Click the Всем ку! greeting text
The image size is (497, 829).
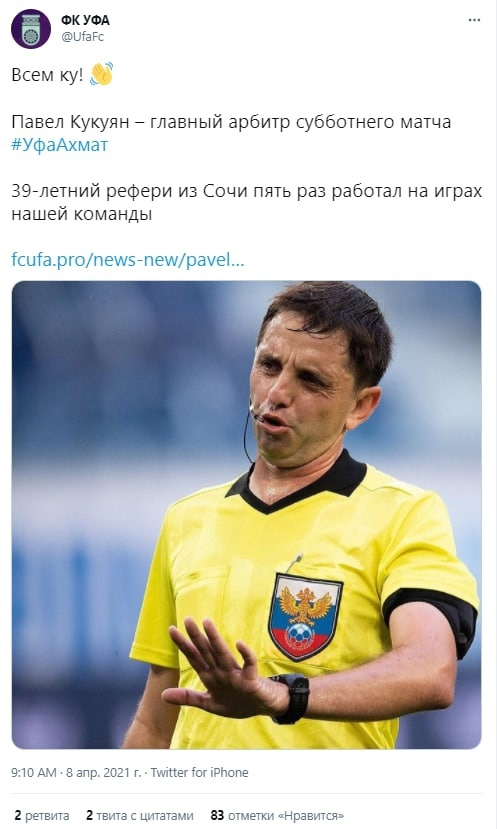pyautogui.click(x=47, y=75)
